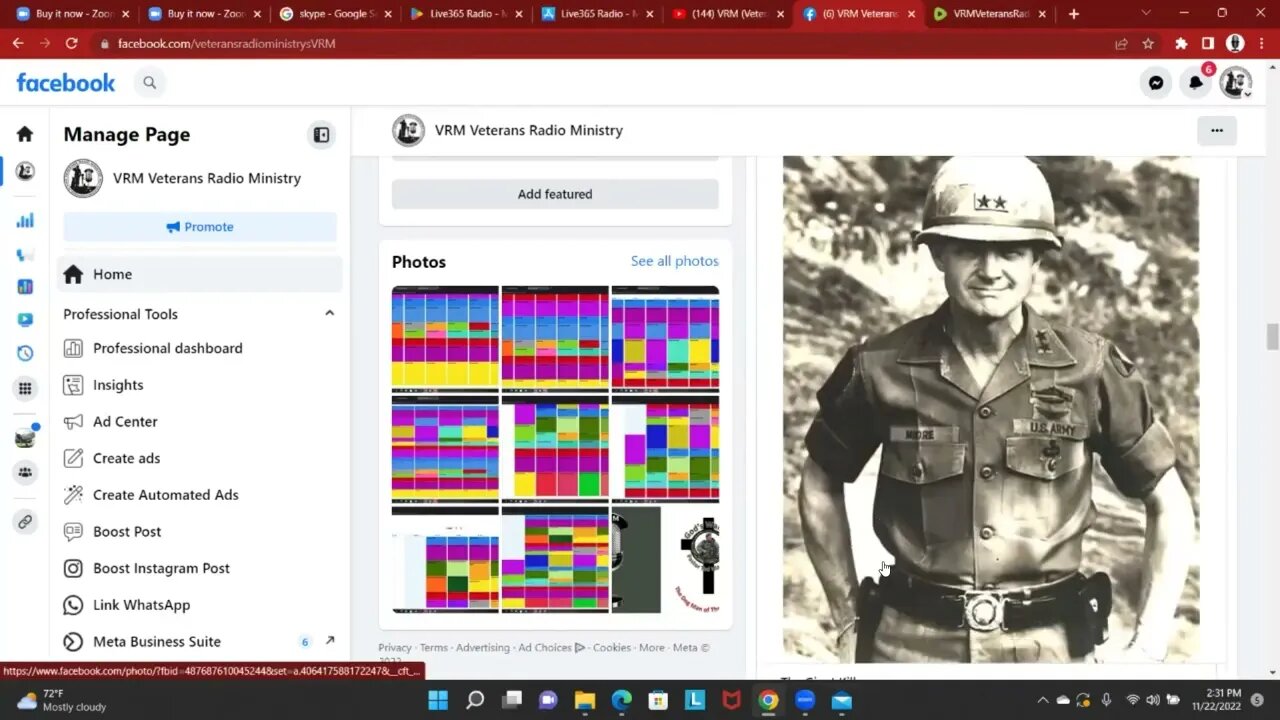Open browser extensions puzzle icon
The image size is (1280, 720).
click(x=1181, y=44)
